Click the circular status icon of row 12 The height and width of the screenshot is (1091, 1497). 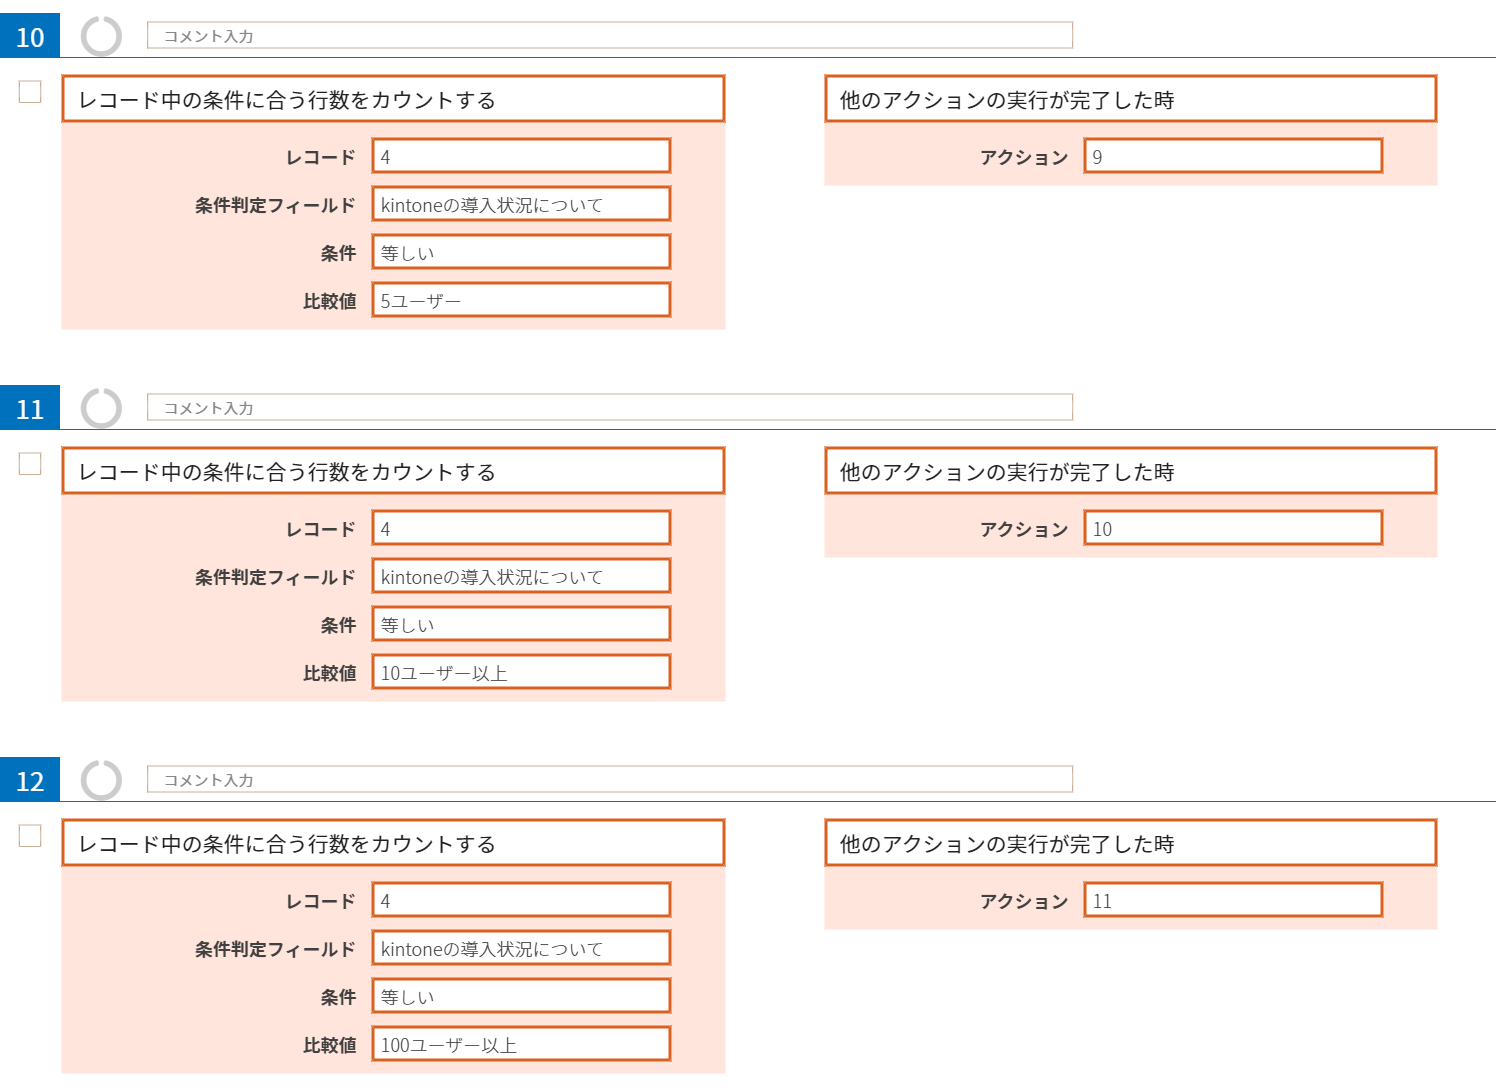click(101, 781)
